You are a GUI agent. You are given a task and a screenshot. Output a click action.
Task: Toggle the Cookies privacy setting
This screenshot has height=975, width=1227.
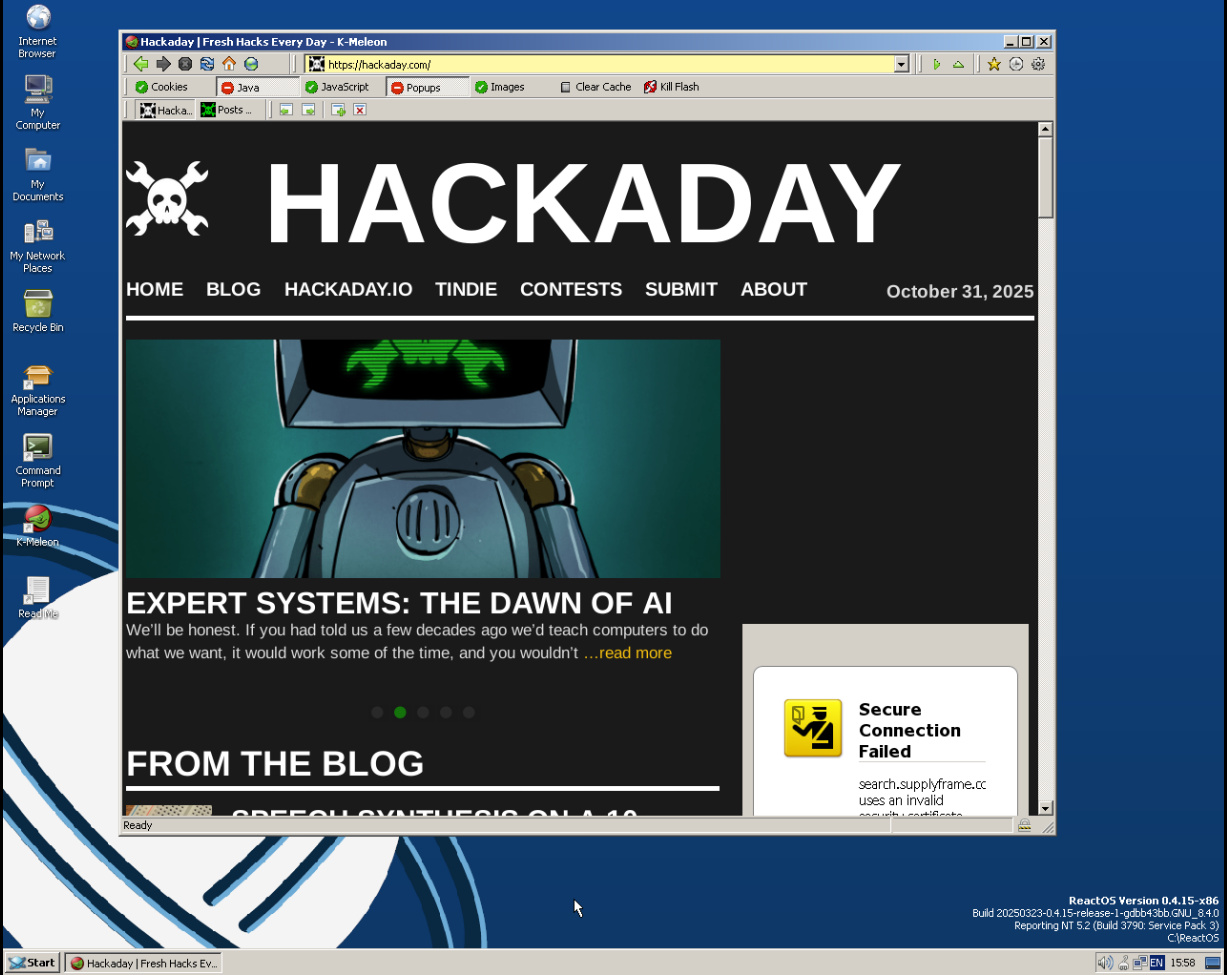[161, 87]
